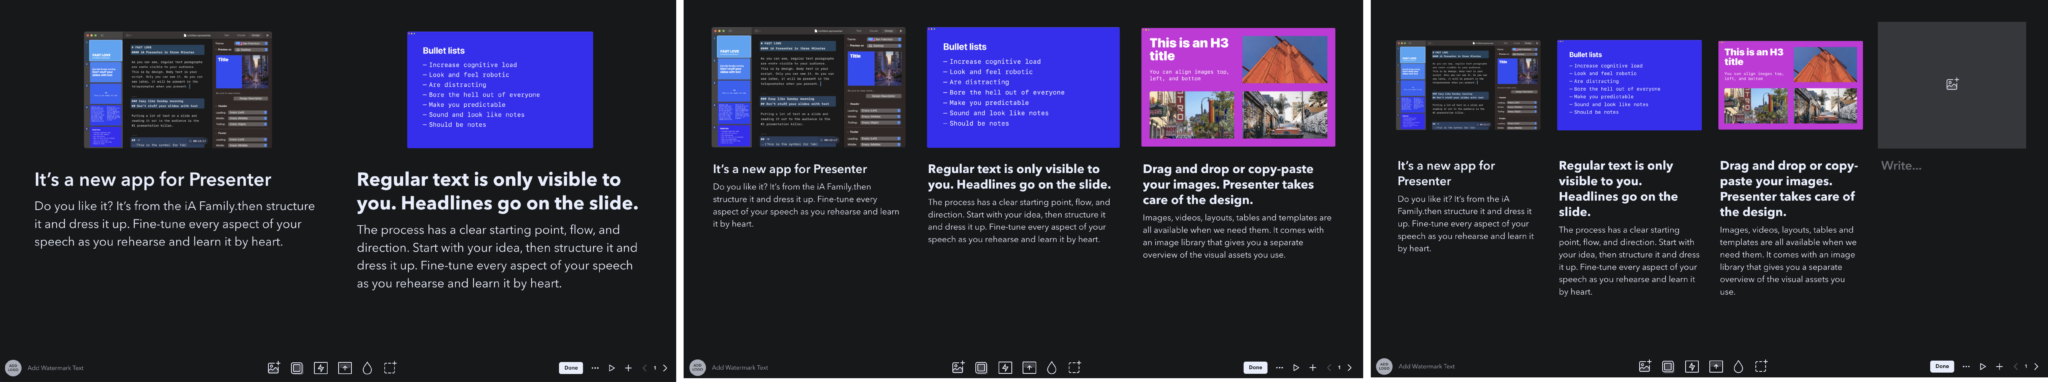
Task: Click the dashed add-cell icon in the two-column window
Action: point(390,368)
